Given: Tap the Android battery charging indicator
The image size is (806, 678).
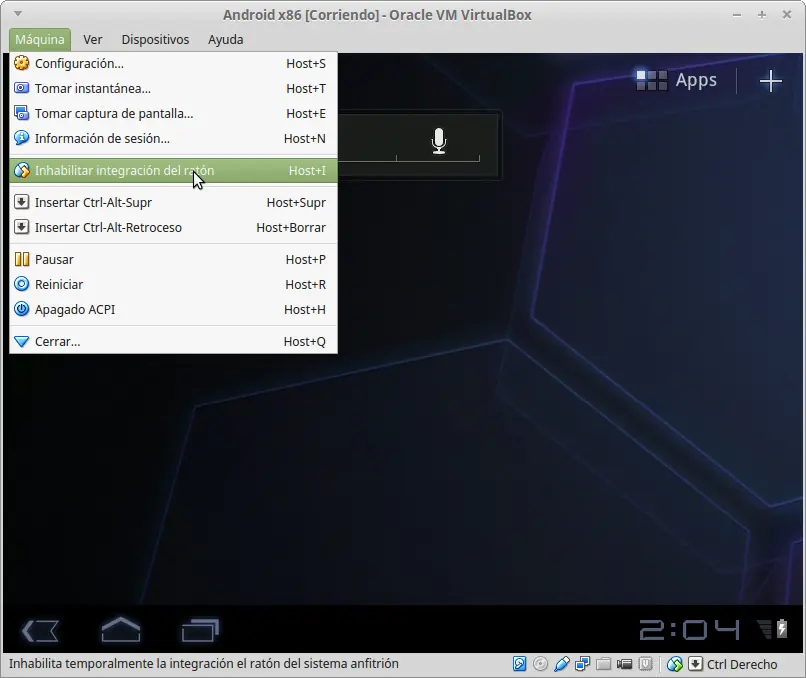Looking at the screenshot, I should coord(782,629).
